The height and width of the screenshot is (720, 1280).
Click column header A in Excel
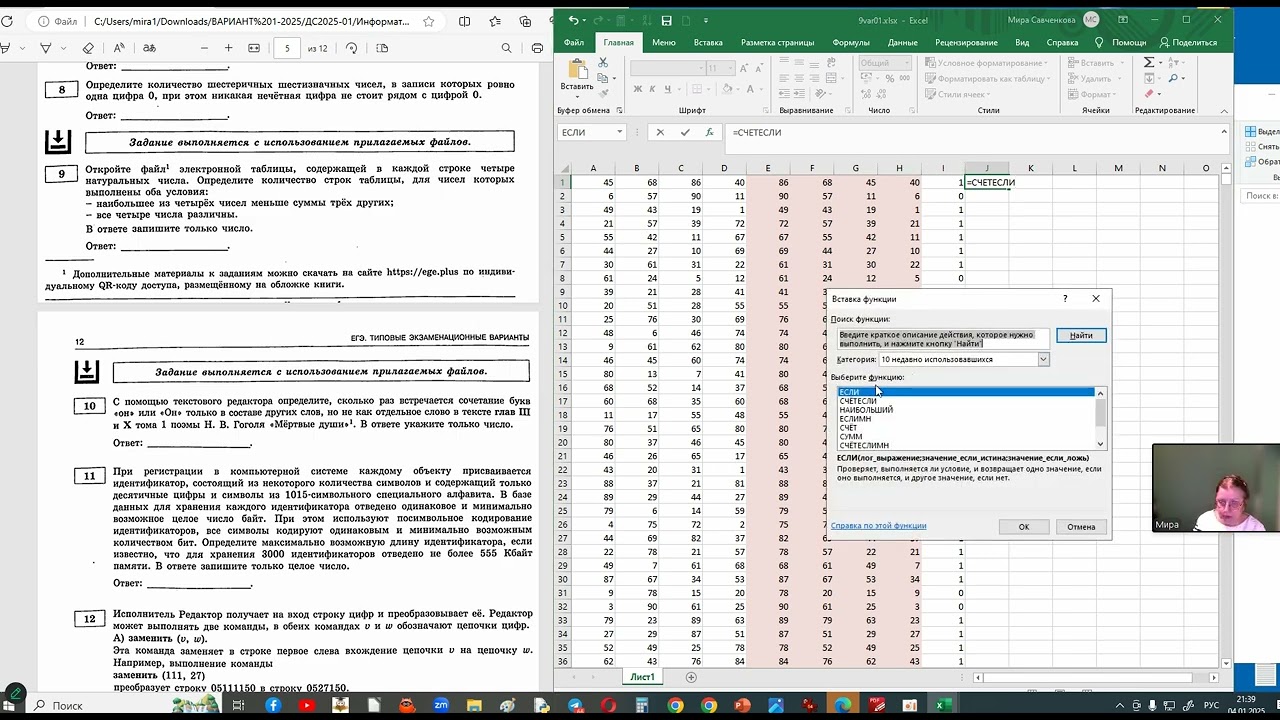593,168
